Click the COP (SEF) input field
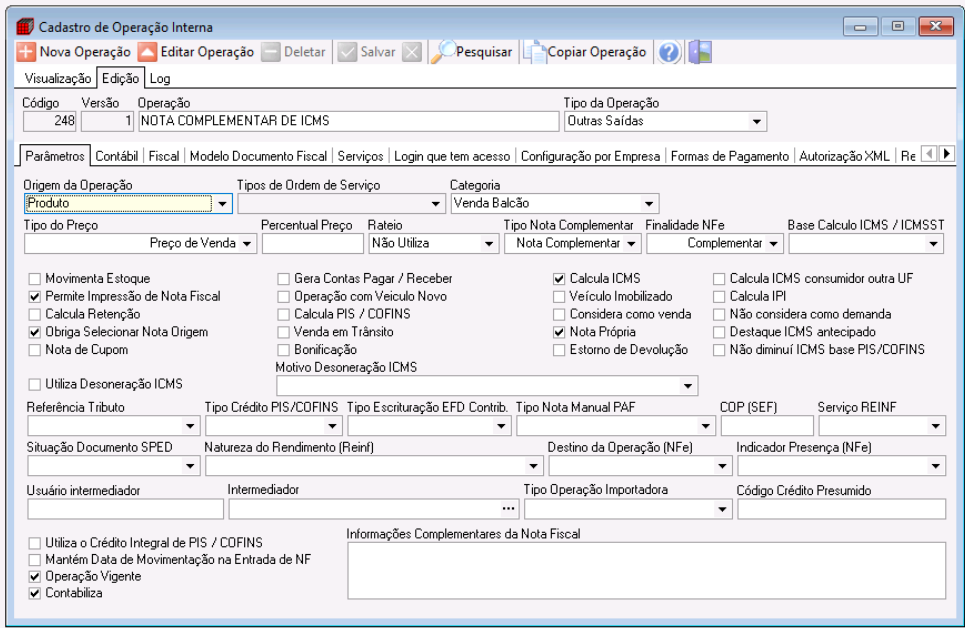This screenshot has width=965, height=628. 767,425
